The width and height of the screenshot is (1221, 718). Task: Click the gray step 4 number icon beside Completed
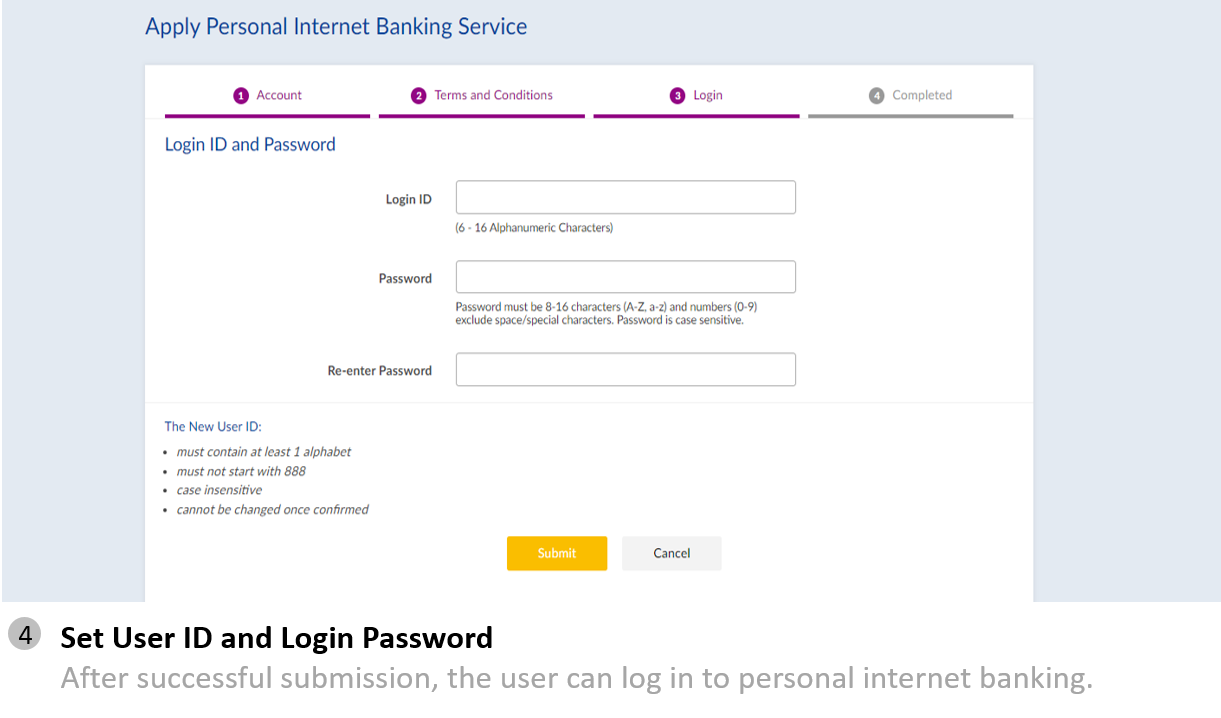point(877,96)
